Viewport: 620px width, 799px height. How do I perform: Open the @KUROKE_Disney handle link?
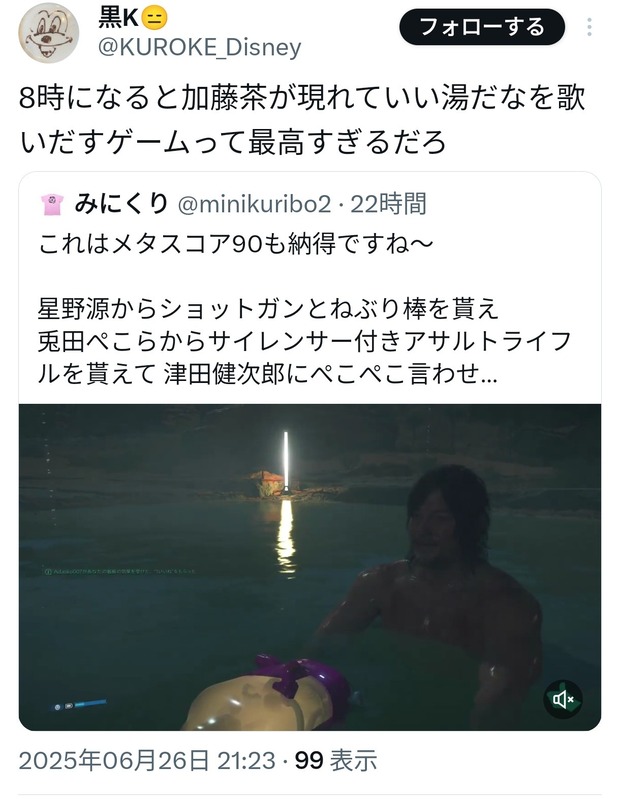(x=200, y=47)
